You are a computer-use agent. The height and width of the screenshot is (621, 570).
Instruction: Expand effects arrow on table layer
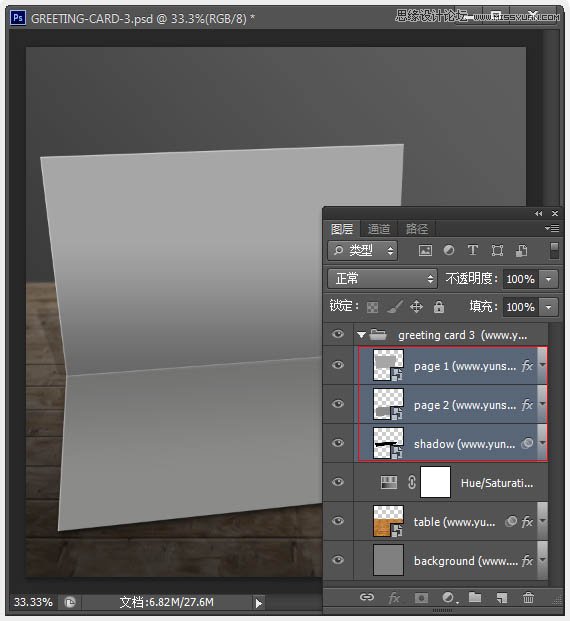pyautogui.click(x=542, y=521)
